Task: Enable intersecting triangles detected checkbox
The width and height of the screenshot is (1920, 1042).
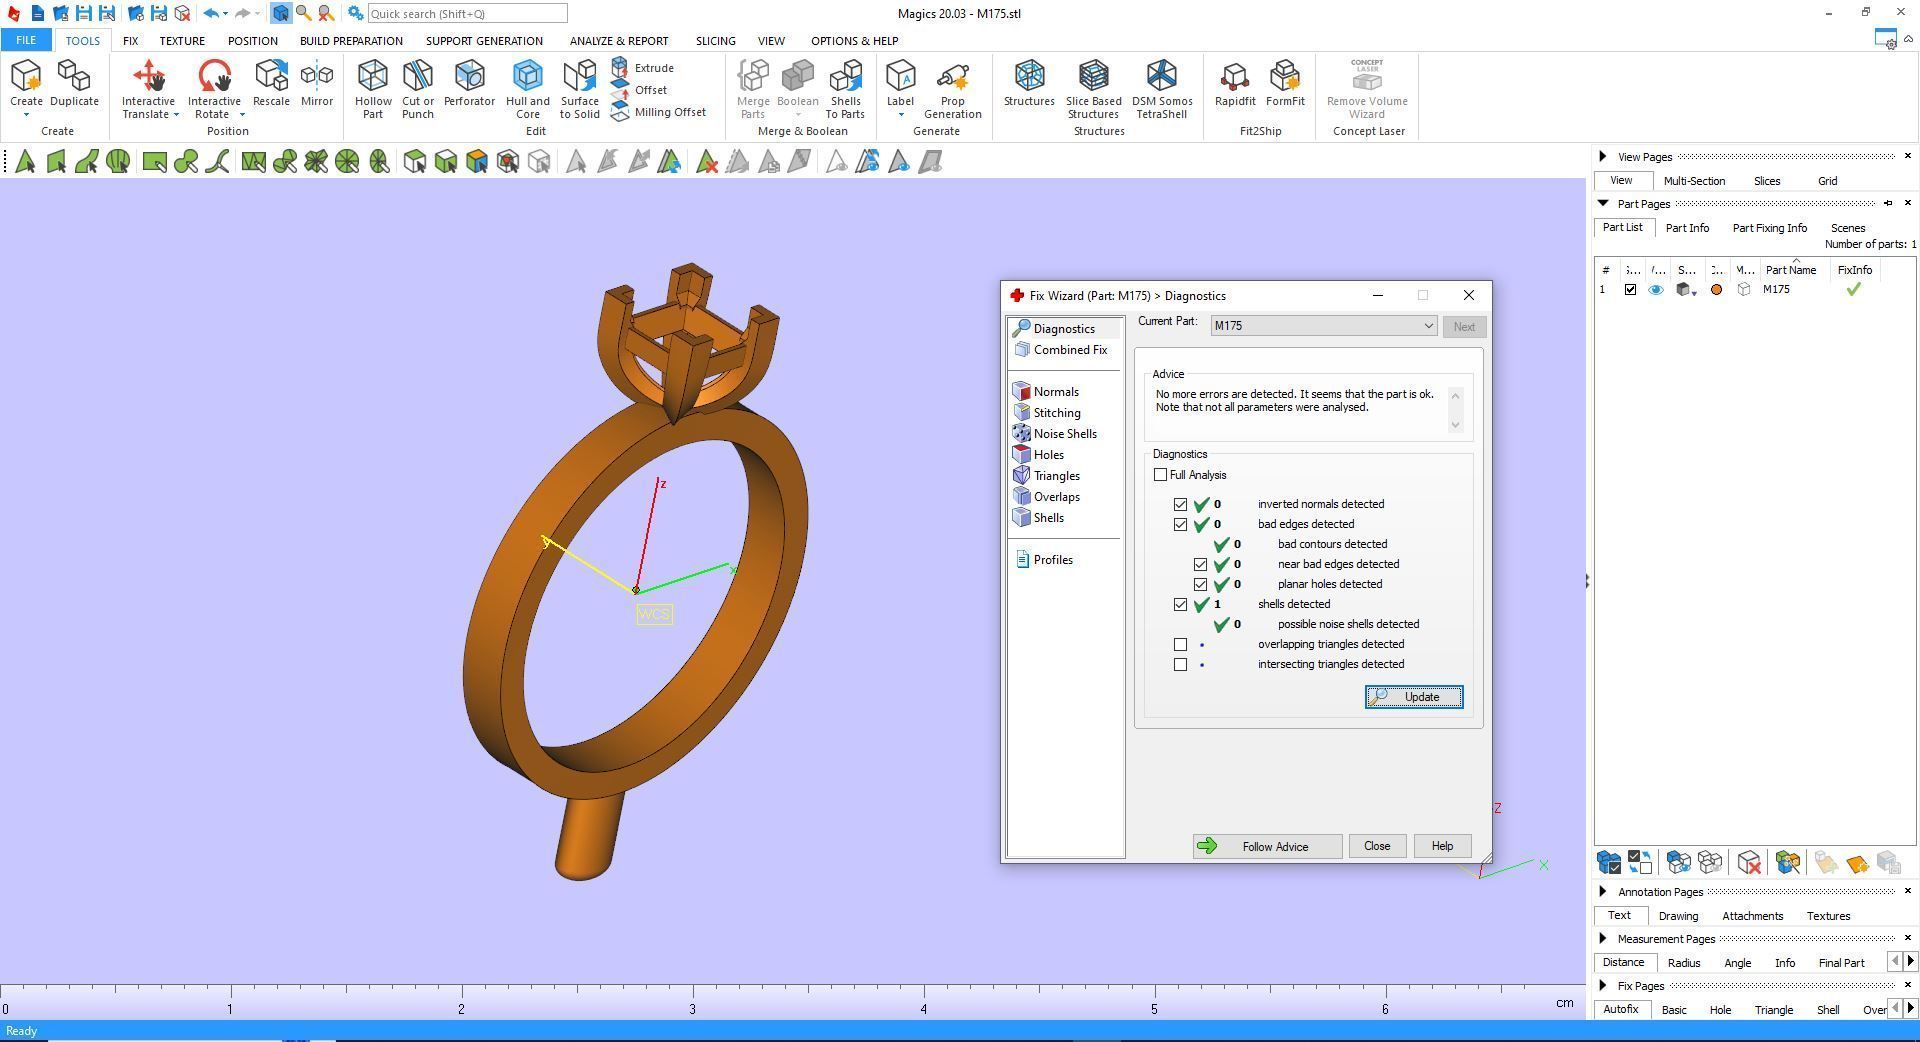Action: click(x=1180, y=664)
